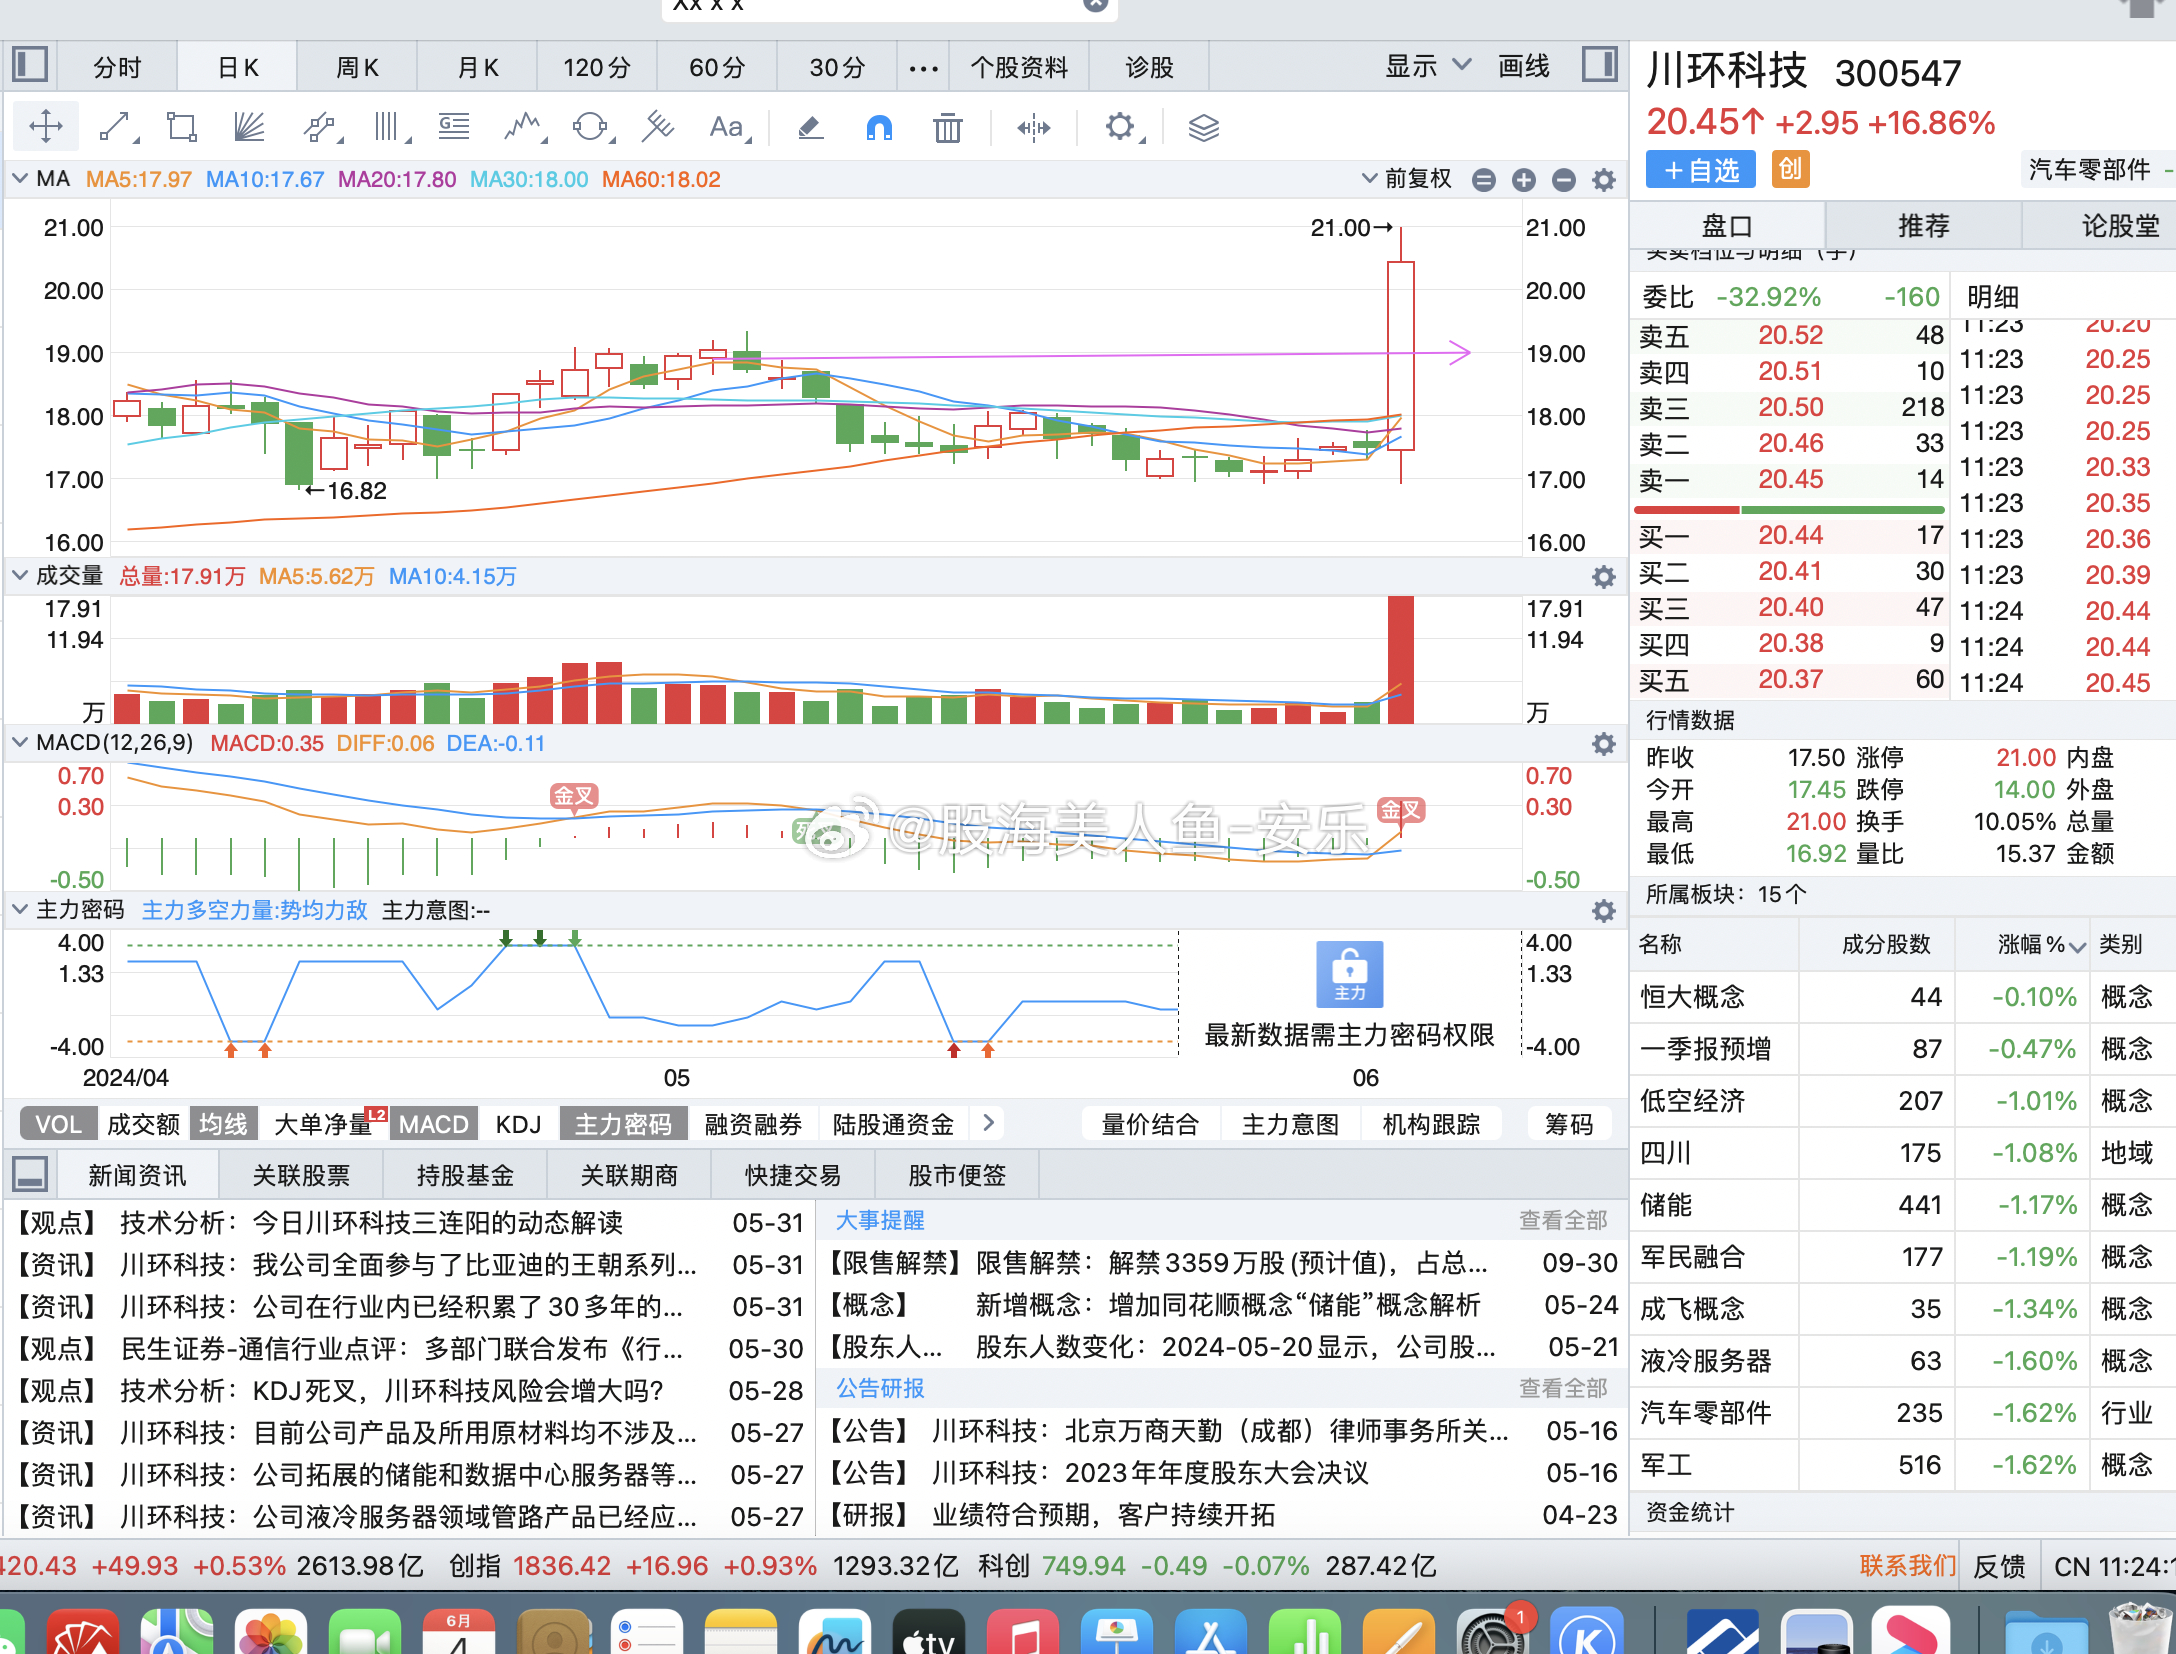The width and height of the screenshot is (2176, 1654).
Task: Open the MA indicator settings gear
Action: 1604,180
